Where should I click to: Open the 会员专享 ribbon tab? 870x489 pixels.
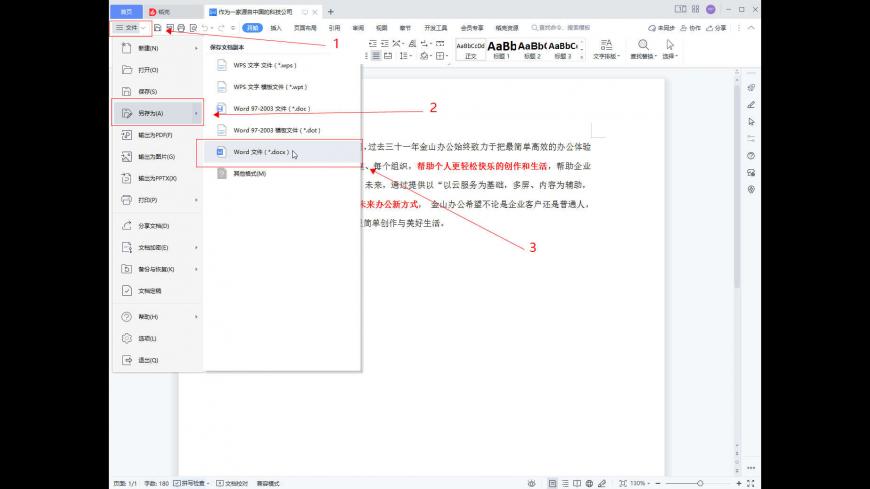click(472, 28)
